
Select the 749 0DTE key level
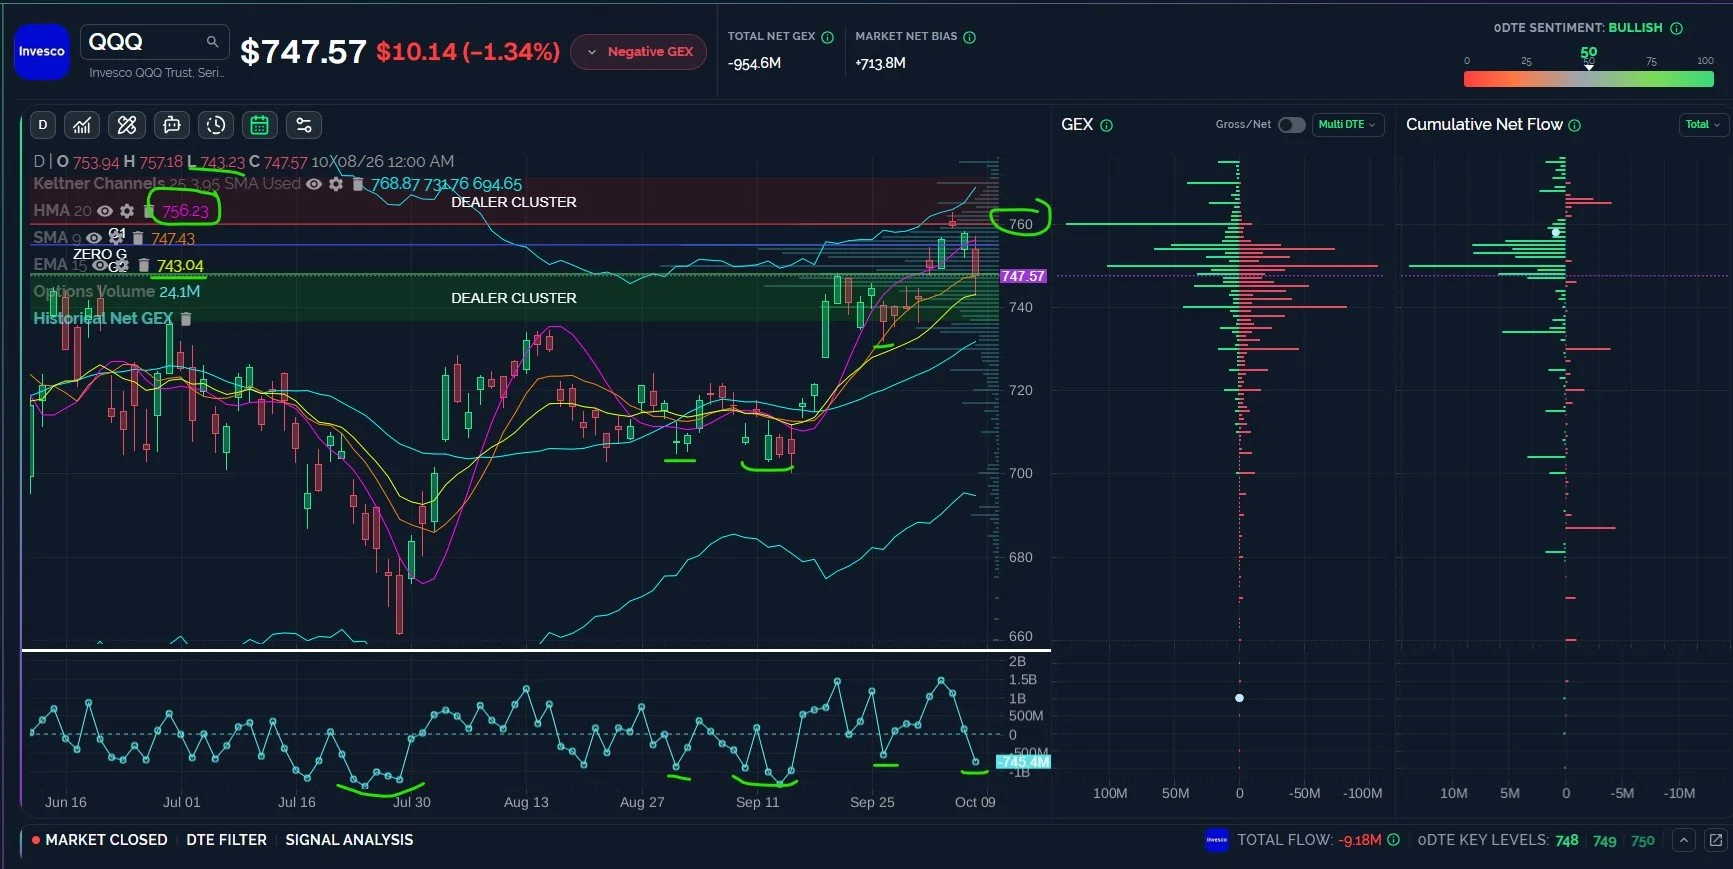coord(1605,841)
